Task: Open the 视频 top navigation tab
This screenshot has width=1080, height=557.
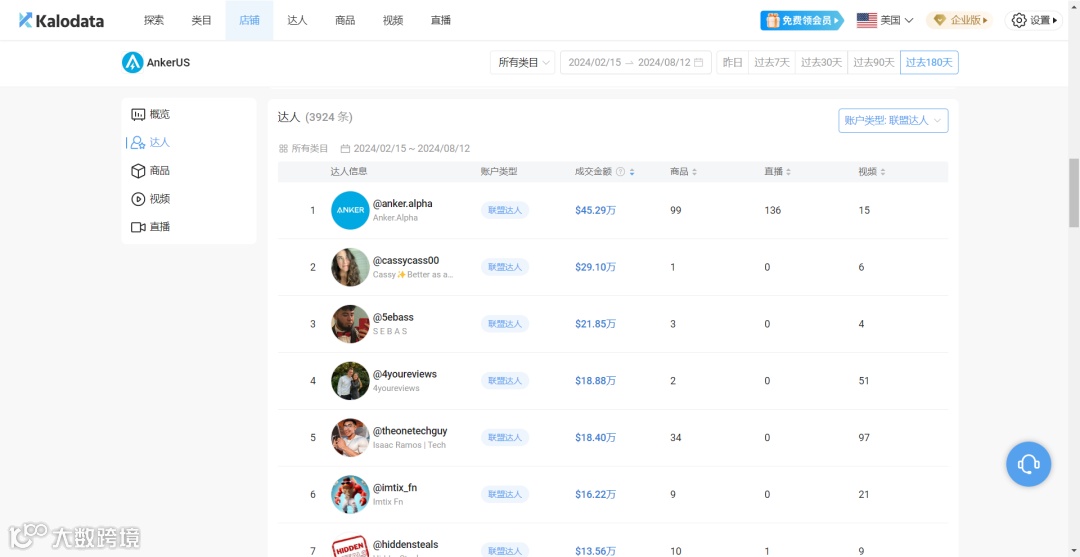Action: click(393, 21)
